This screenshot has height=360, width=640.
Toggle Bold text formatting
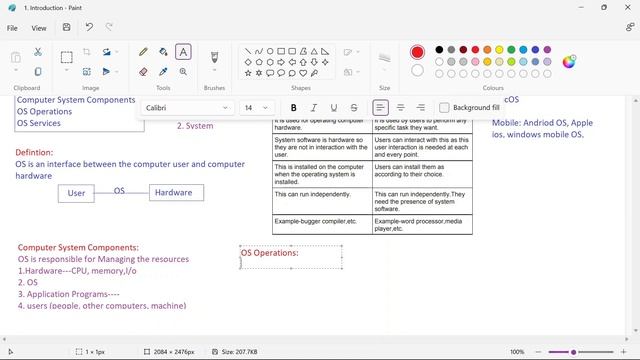[293, 108]
